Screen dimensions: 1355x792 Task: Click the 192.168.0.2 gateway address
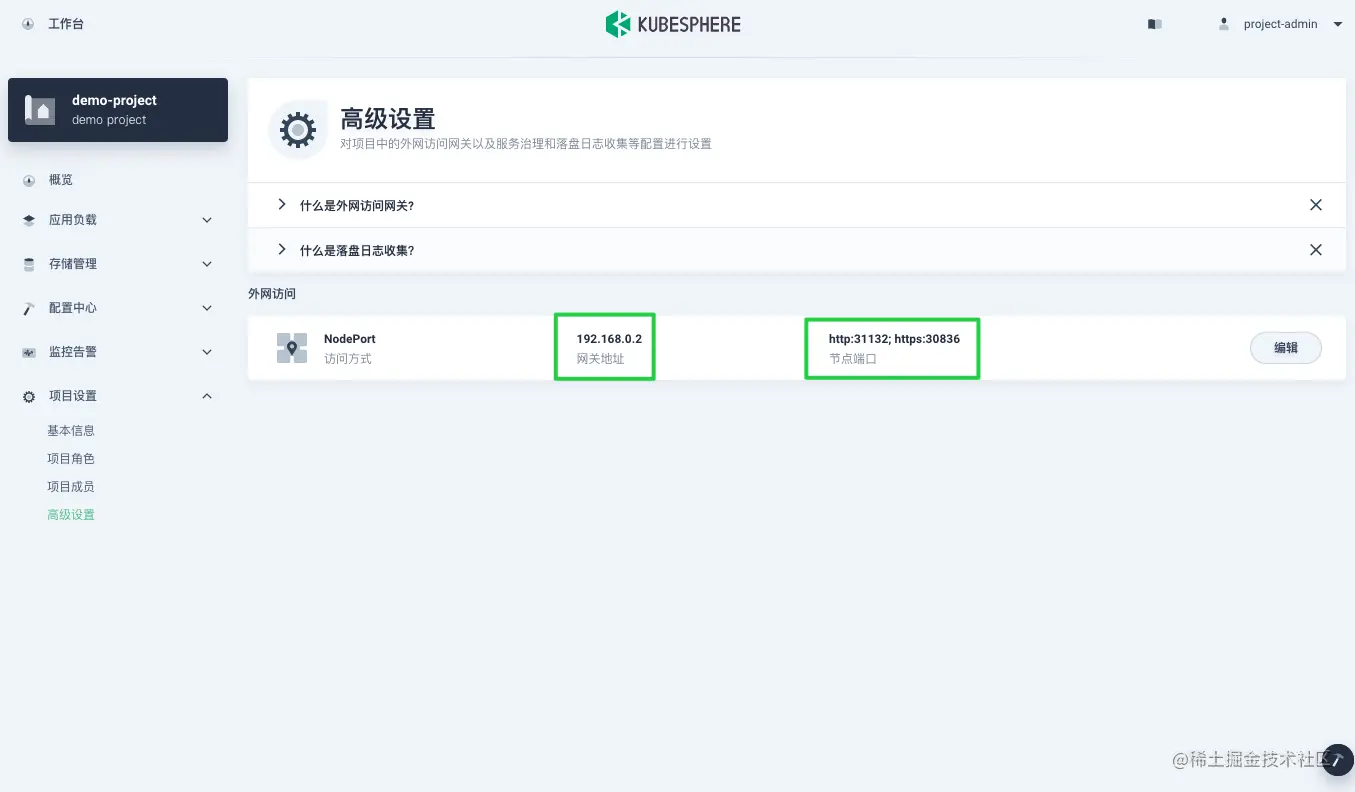[609, 339]
